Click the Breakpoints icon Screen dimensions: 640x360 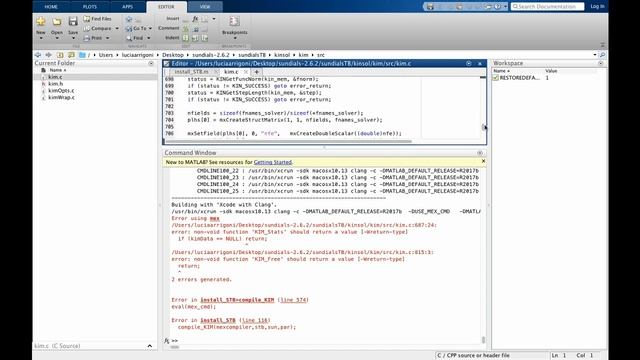point(234,21)
